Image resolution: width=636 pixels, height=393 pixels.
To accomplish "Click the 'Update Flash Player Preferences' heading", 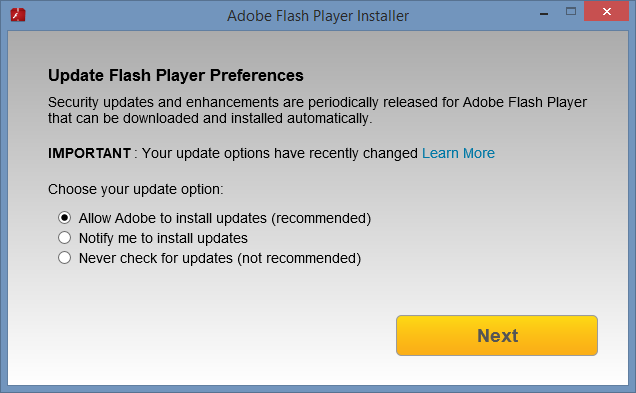I will coord(176,75).
